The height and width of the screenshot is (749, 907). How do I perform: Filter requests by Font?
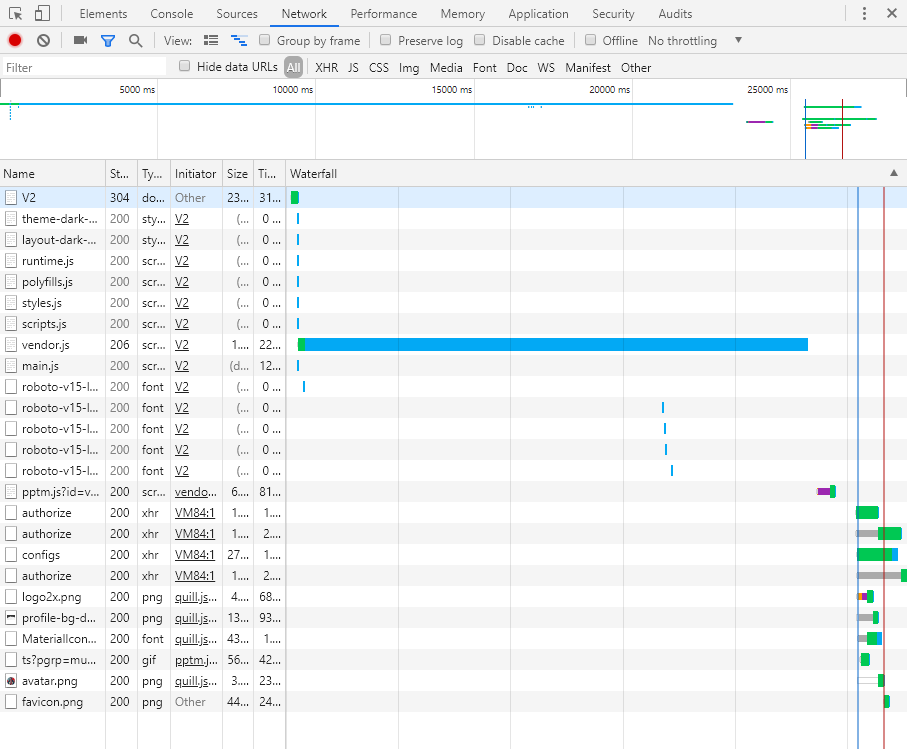coord(485,68)
